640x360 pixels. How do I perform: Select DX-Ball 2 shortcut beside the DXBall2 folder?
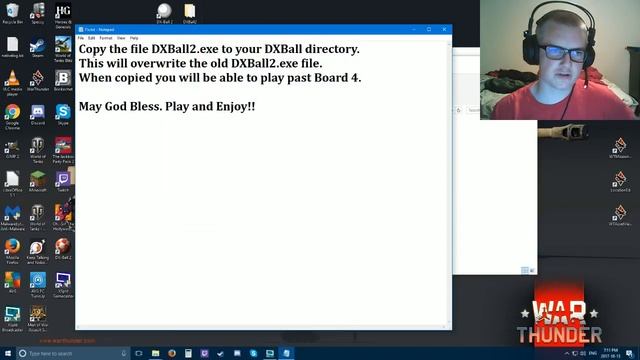(164, 13)
